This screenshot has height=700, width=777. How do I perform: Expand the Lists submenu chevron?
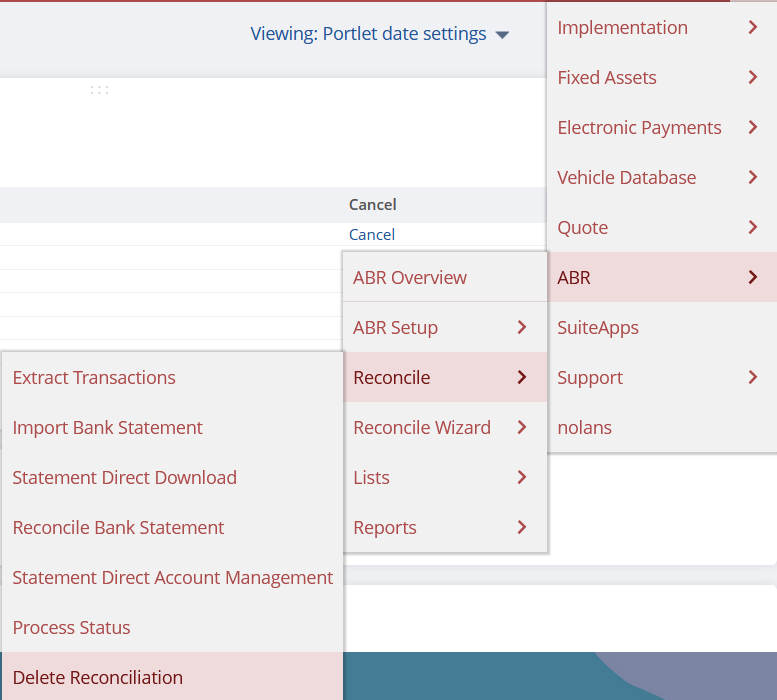pyautogui.click(x=521, y=477)
